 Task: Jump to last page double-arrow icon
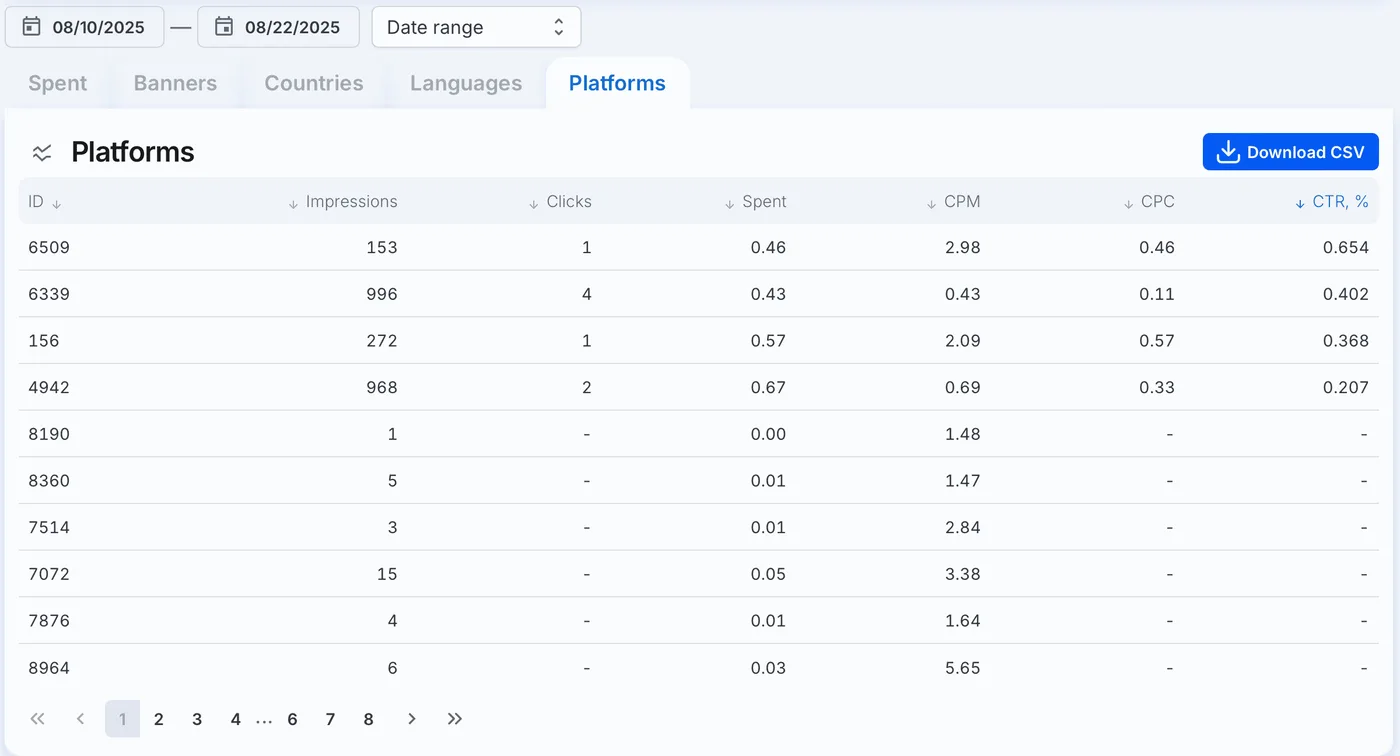(455, 719)
